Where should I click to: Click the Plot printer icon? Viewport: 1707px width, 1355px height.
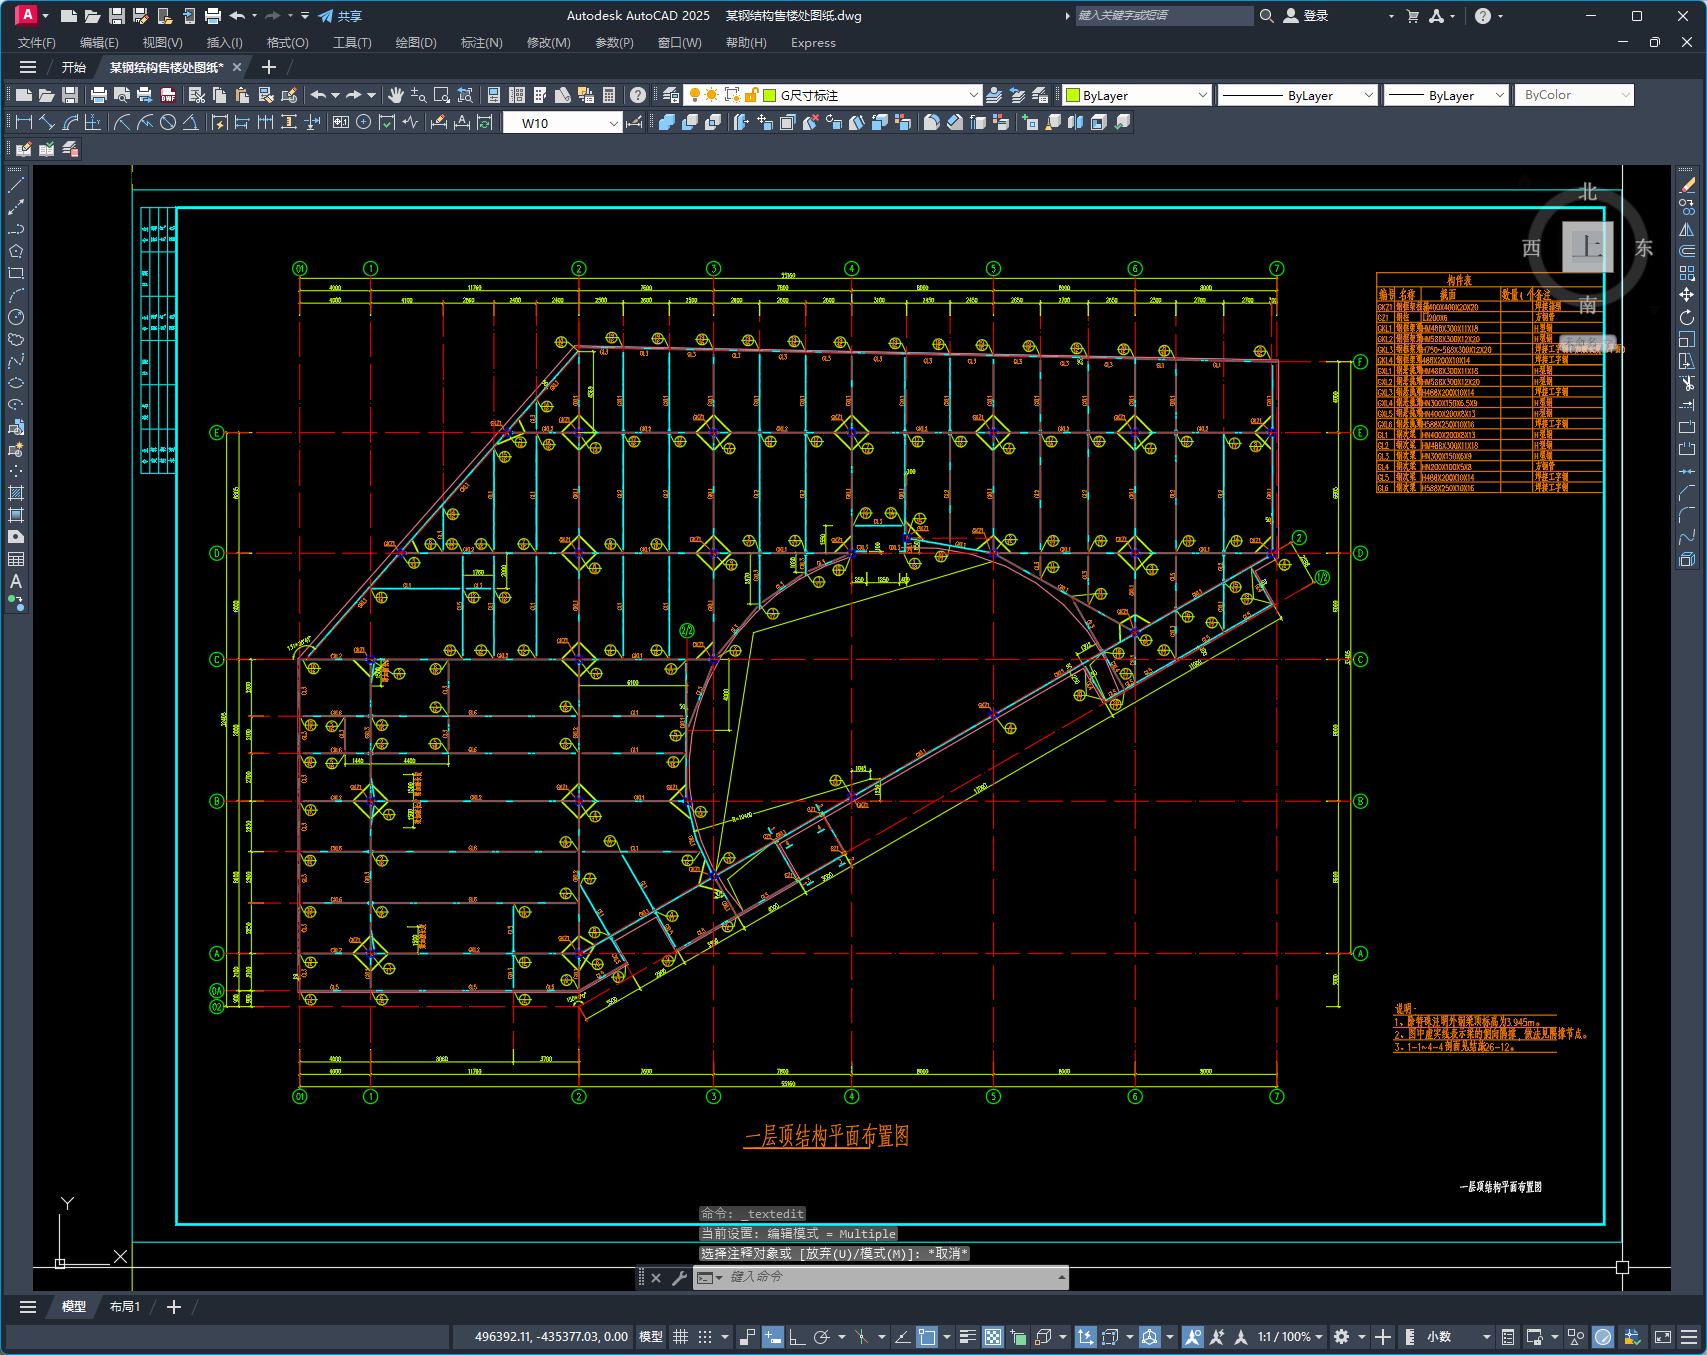(98, 95)
